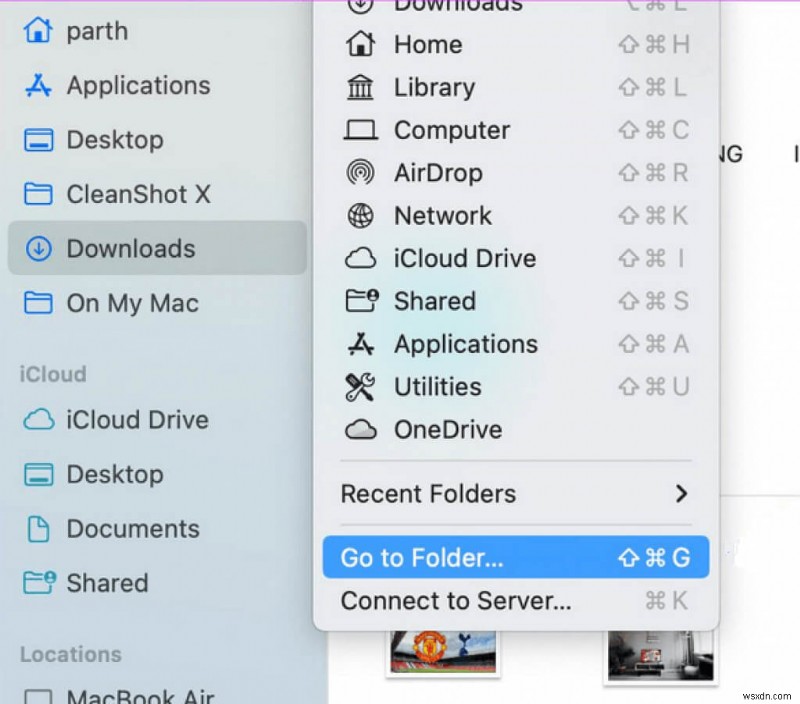Screen dimensions: 800x704
Task: Select Downloads label in Finder sidebar
Action: point(131,249)
